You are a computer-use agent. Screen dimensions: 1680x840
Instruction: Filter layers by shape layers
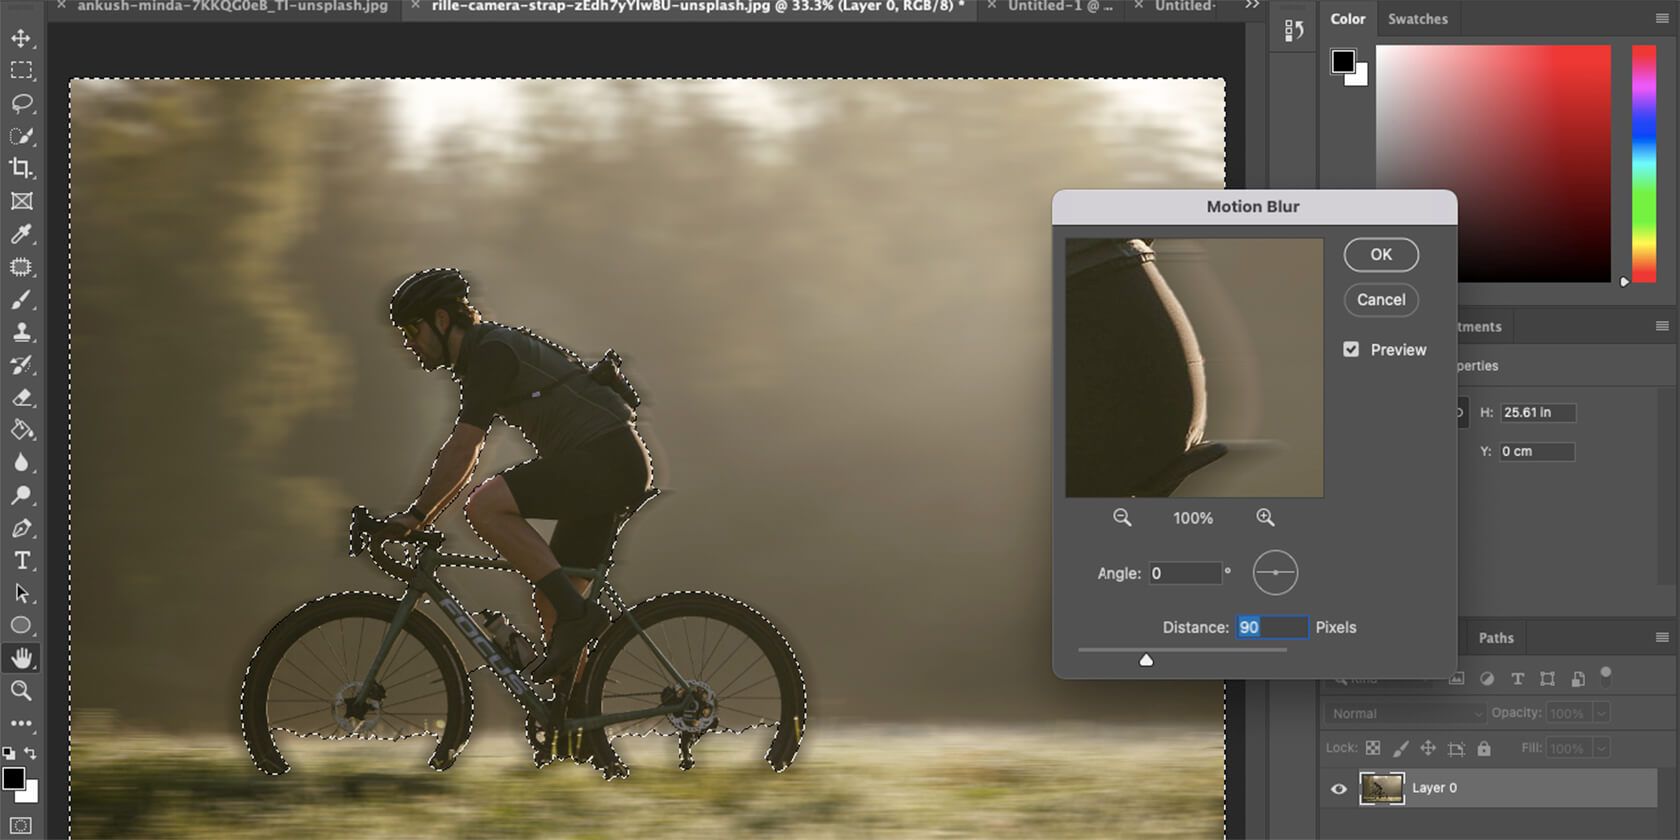(1547, 679)
